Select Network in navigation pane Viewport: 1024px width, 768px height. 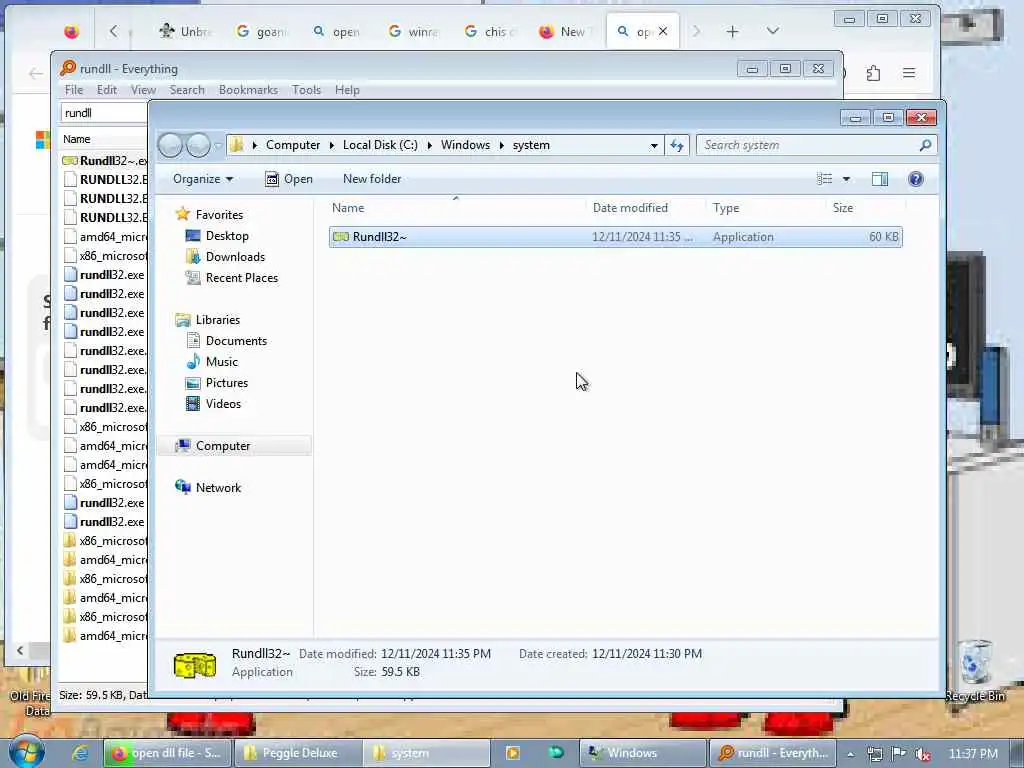(218, 488)
